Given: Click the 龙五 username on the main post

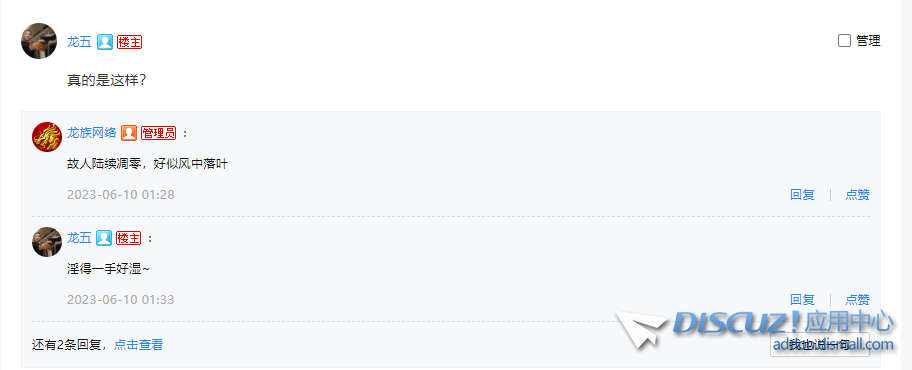Looking at the screenshot, I should [79, 42].
